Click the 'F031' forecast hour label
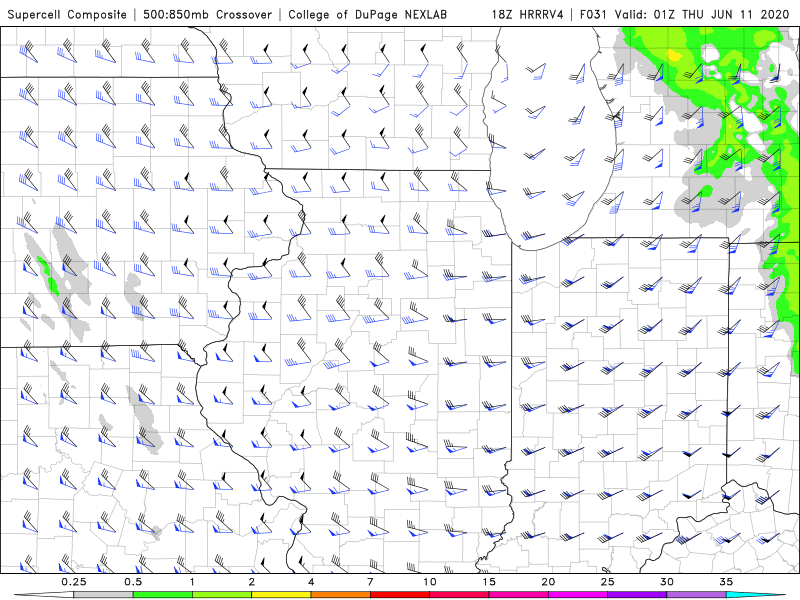 (x=594, y=14)
